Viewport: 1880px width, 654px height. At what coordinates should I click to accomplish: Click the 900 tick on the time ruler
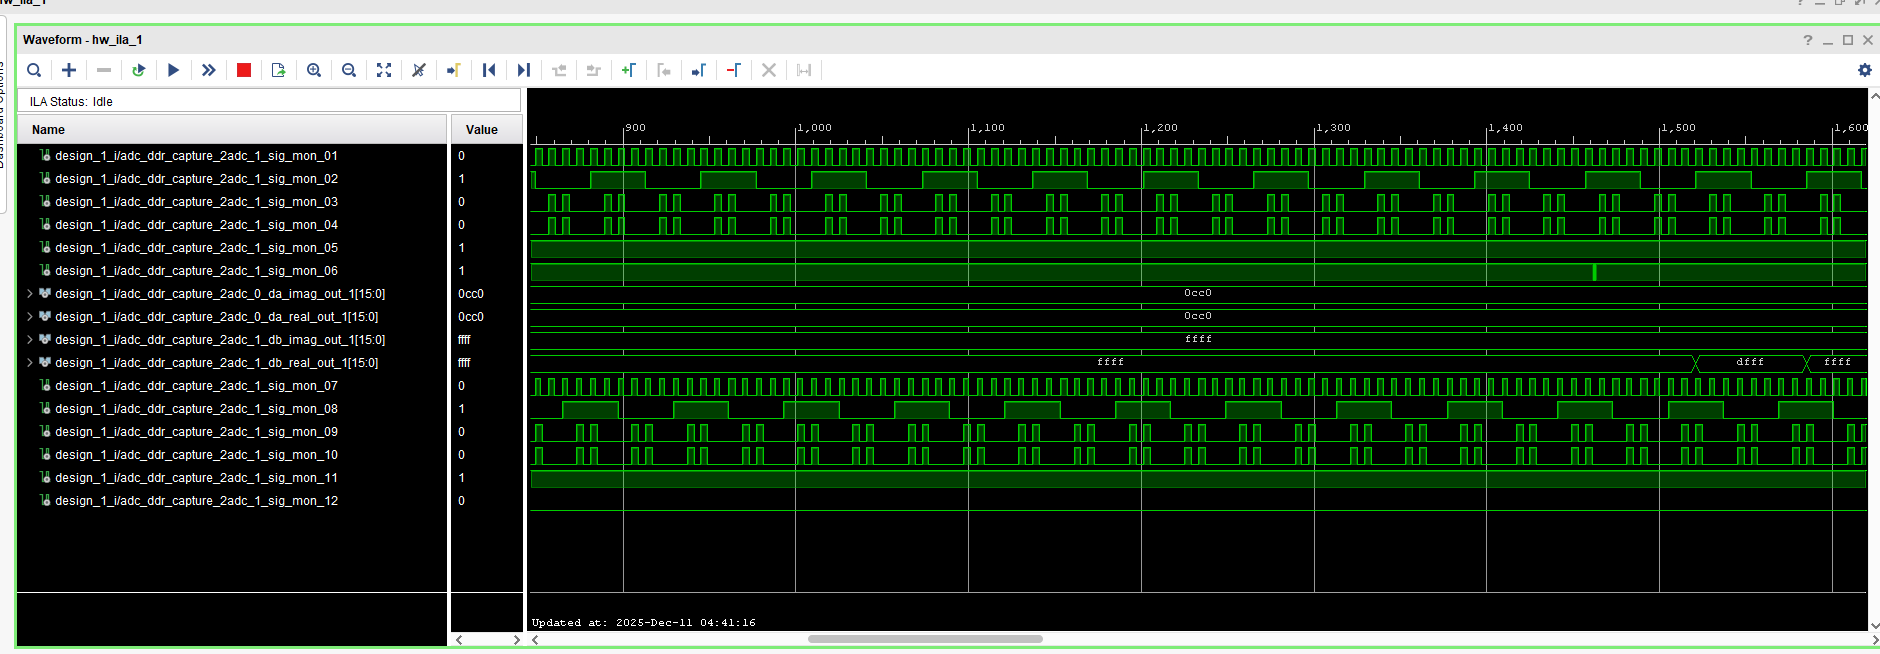[636, 128]
